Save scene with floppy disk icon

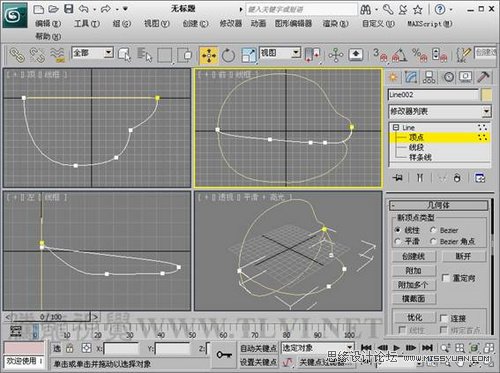pos(68,9)
